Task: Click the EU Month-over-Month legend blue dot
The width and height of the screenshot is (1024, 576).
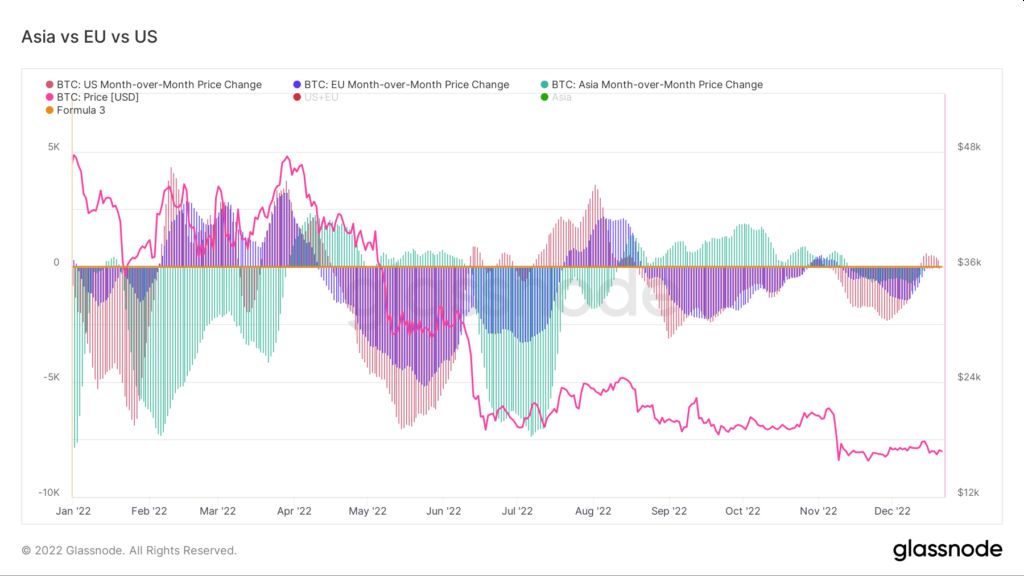Action: (x=297, y=85)
